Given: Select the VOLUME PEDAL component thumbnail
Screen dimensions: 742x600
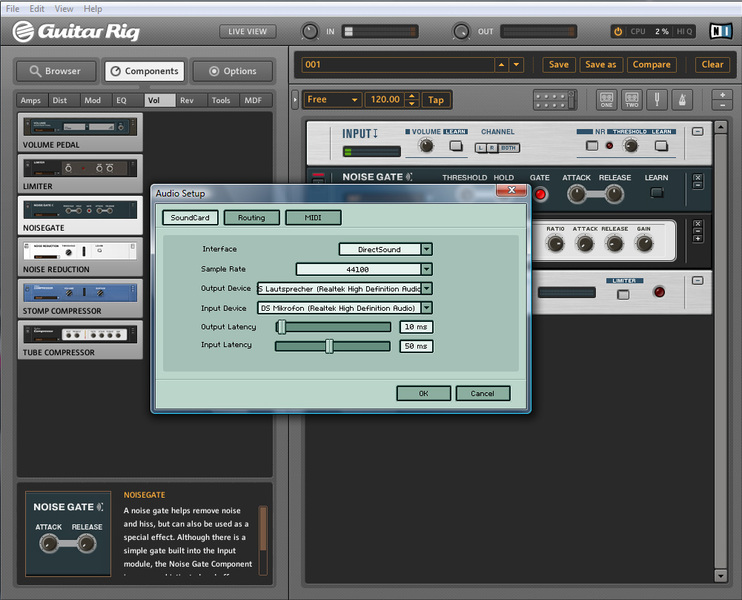Looking at the screenshot, I should click(x=80, y=132).
